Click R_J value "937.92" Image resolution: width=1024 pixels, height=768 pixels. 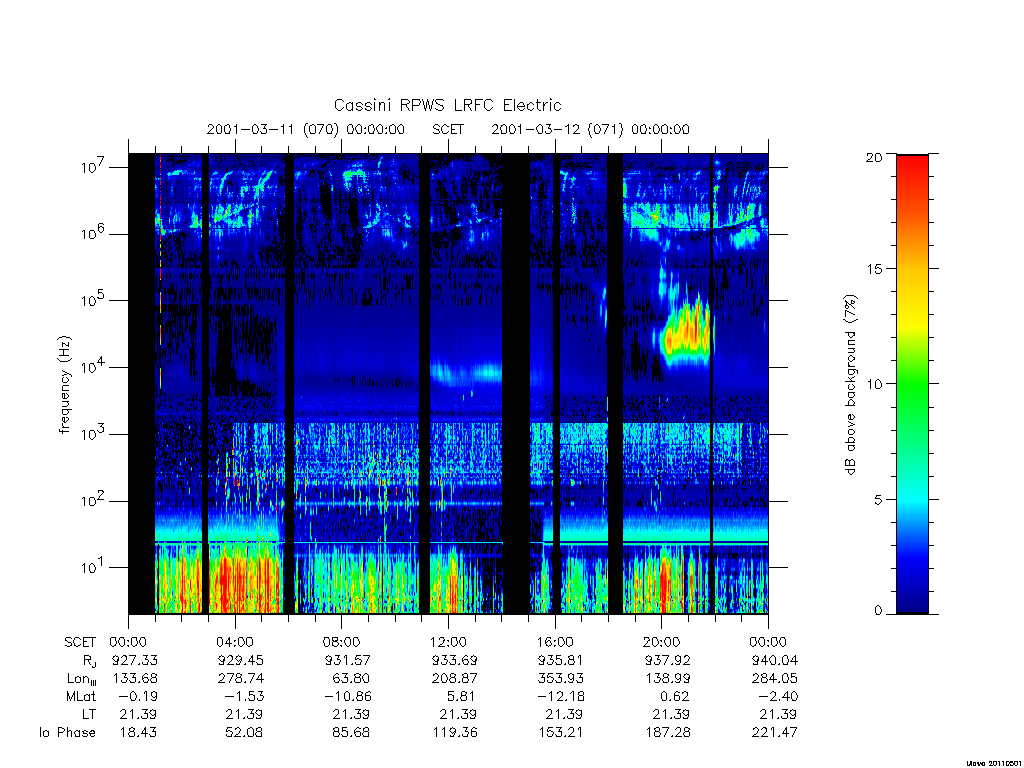tap(667, 660)
